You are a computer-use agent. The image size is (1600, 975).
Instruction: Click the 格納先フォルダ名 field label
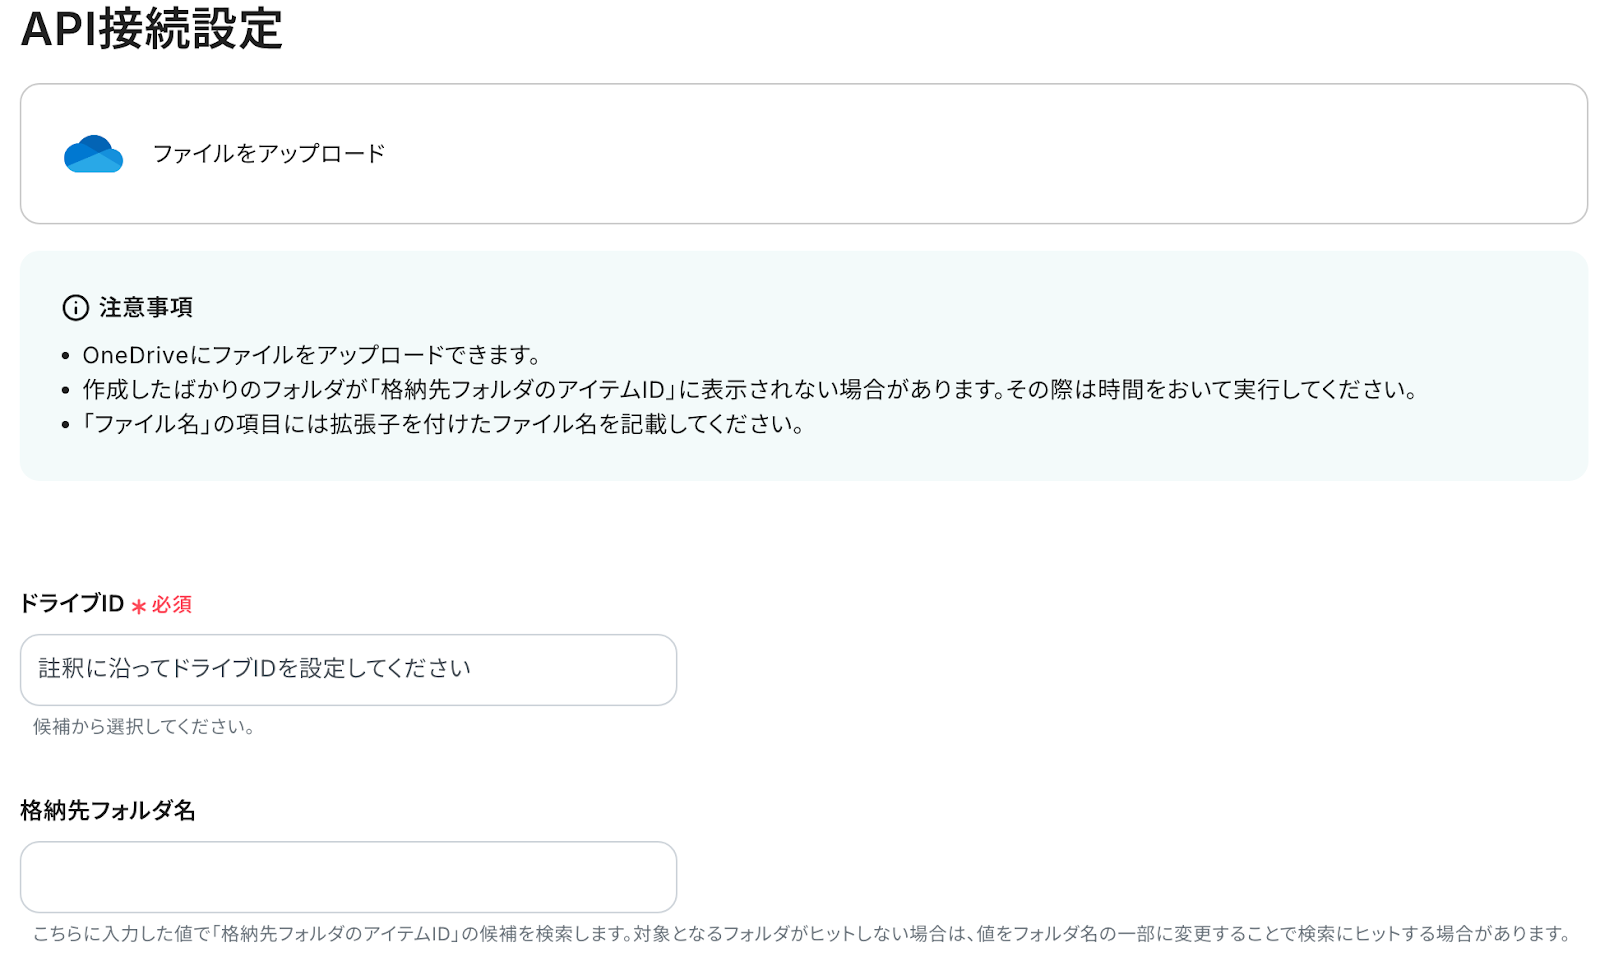(108, 811)
